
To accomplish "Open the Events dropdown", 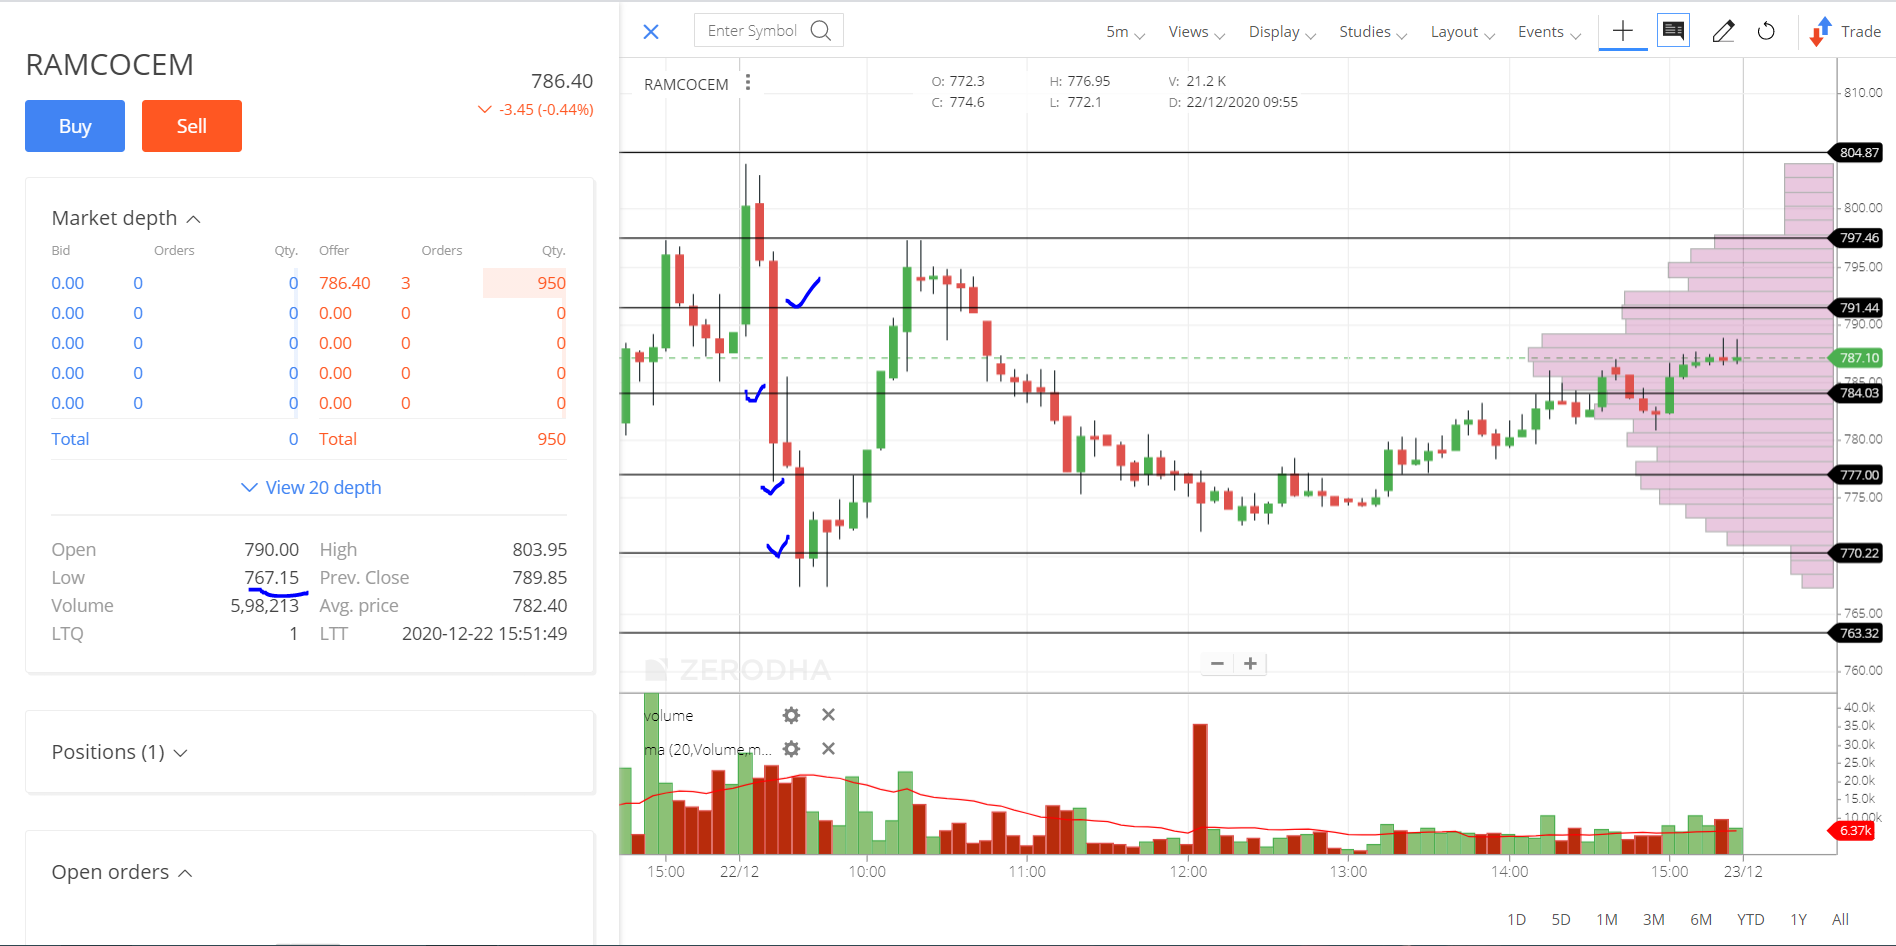I will coord(1549,32).
